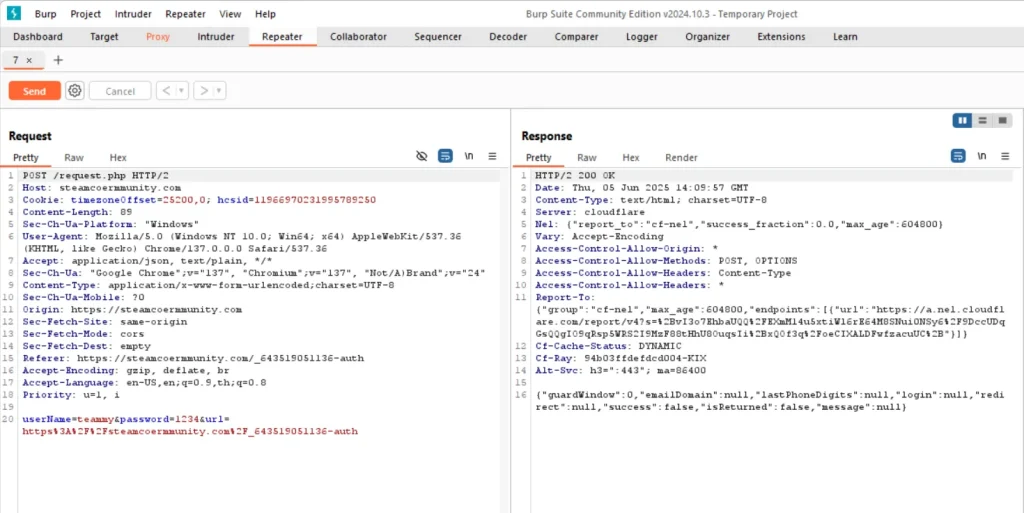Toggle Response word wrap blue icon

tap(957, 156)
